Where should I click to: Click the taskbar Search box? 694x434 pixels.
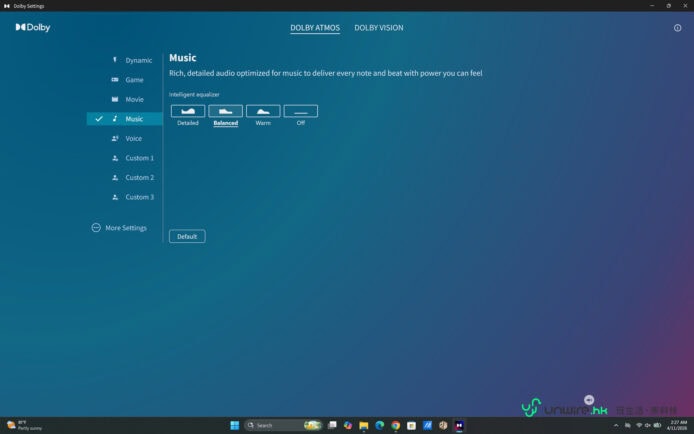click(283, 425)
